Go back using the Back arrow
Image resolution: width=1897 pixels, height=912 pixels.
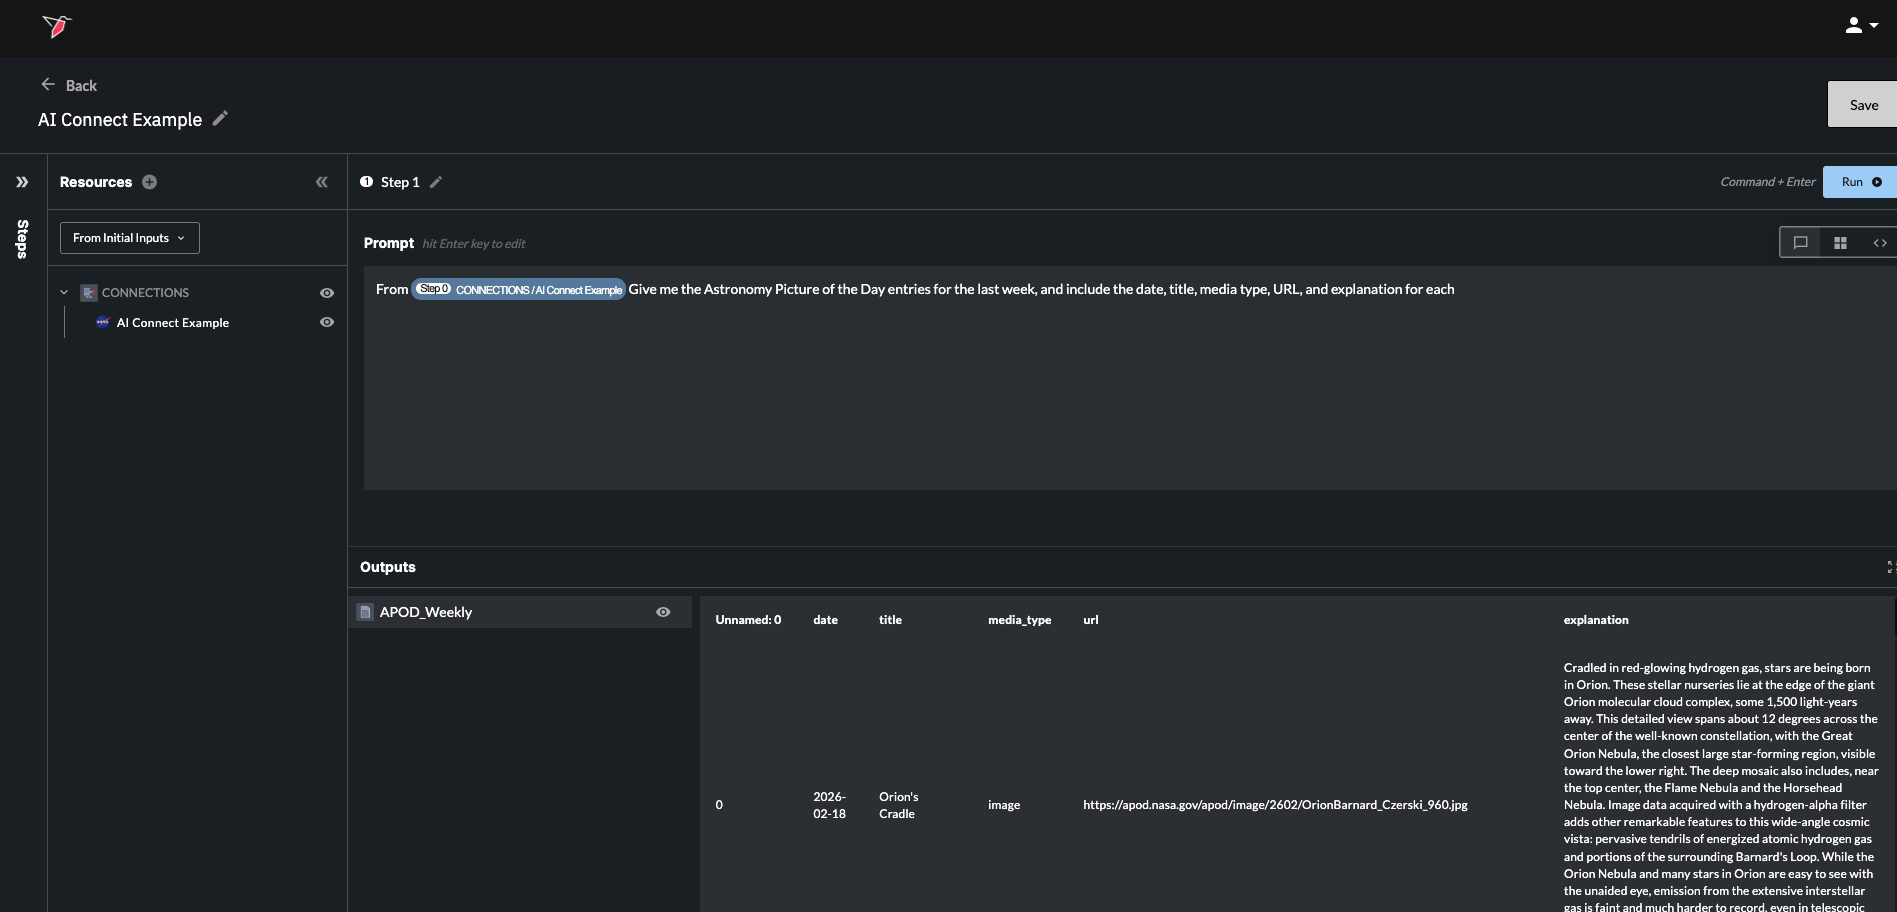48,85
